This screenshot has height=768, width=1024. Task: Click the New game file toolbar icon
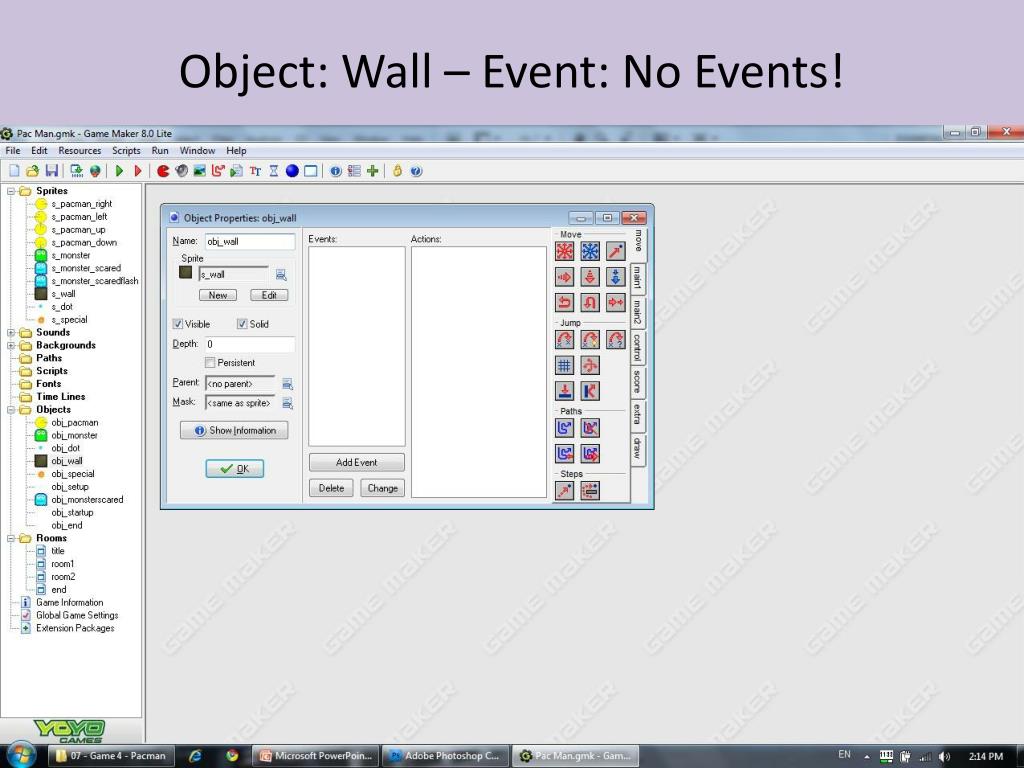click(14, 171)
